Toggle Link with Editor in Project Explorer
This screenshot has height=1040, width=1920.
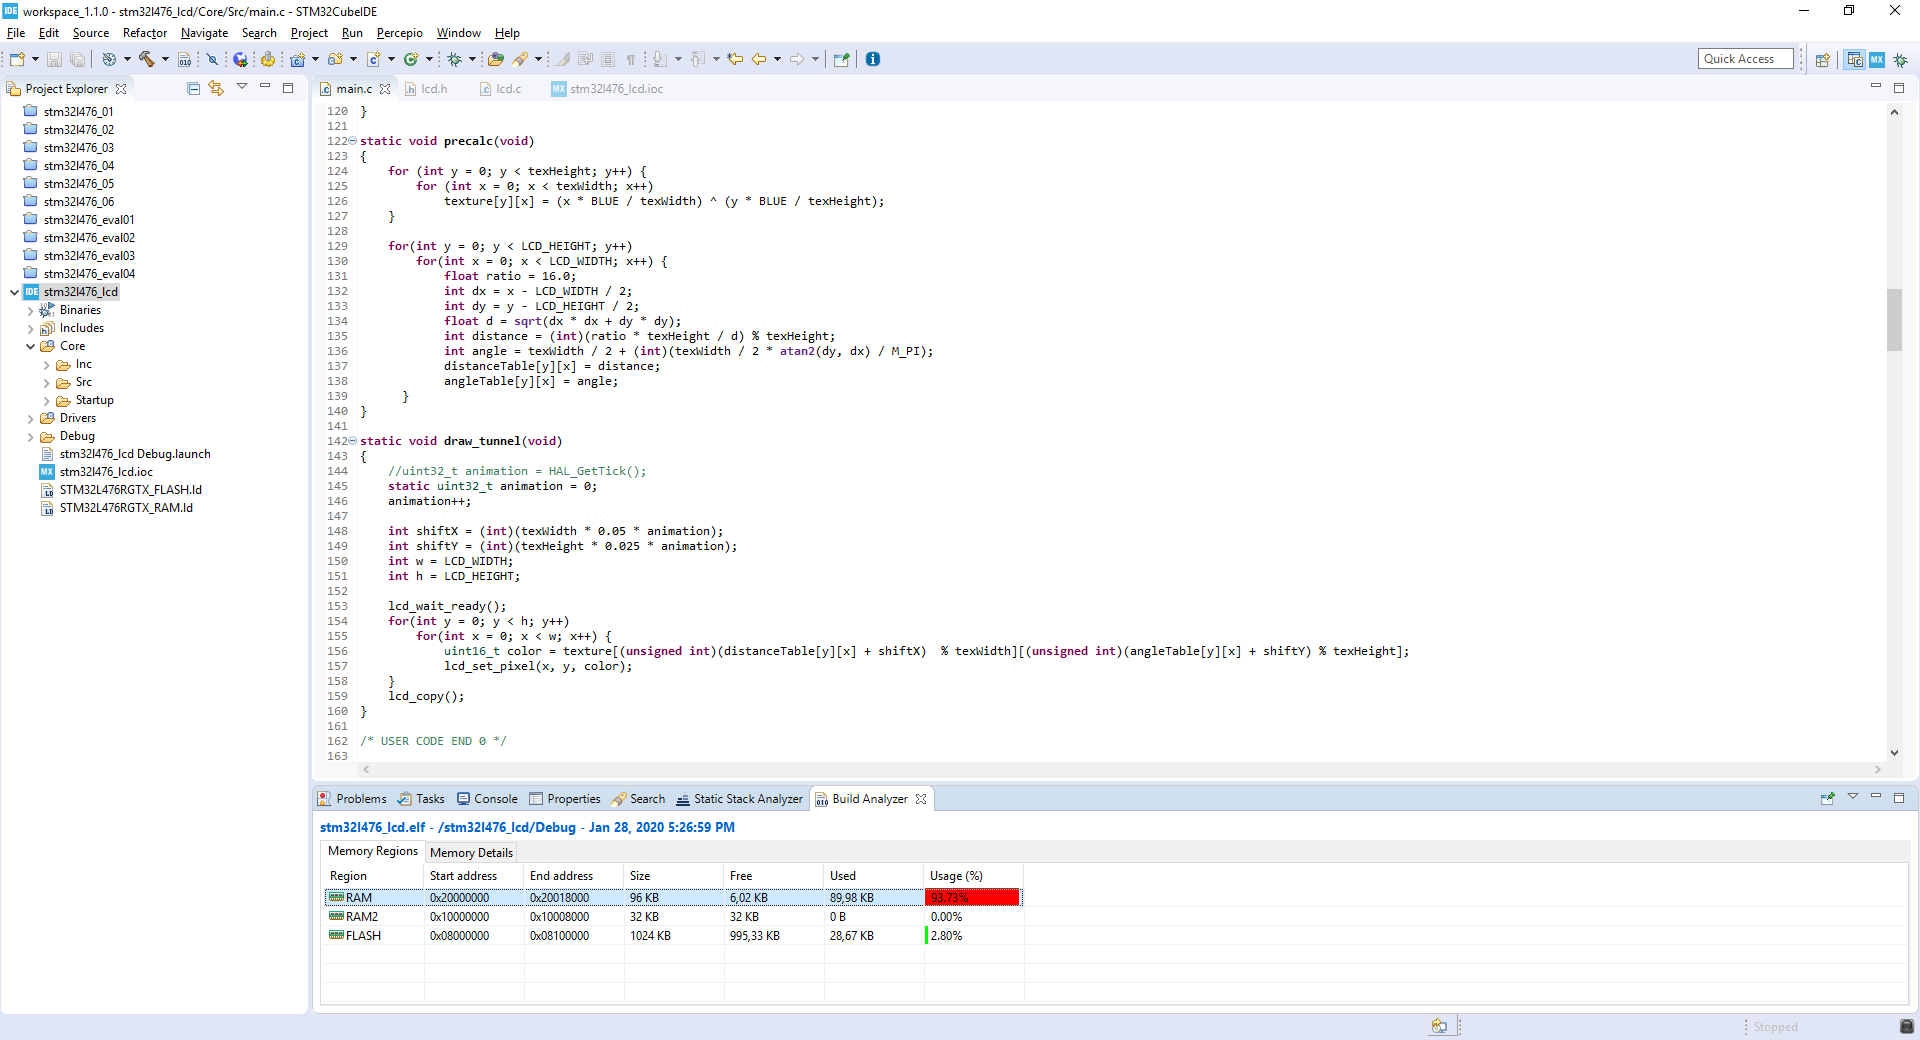pyautogui.click(x=216, y=88)
